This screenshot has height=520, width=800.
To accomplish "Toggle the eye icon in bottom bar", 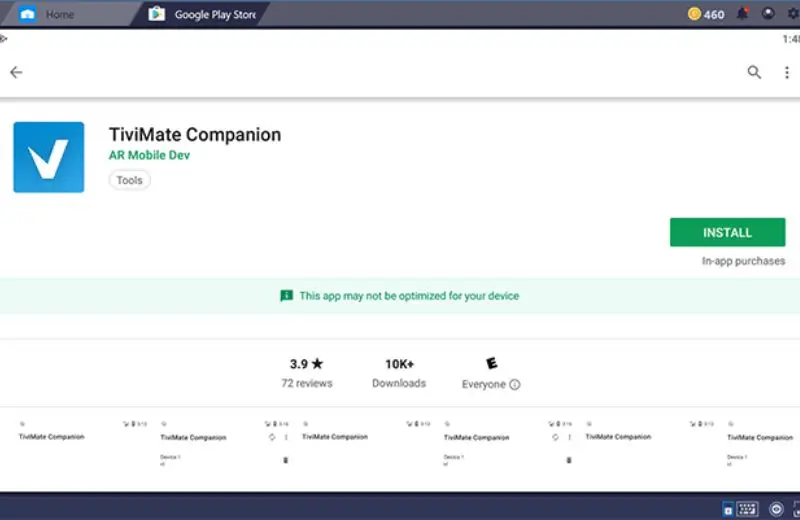I will pos(776,508).
